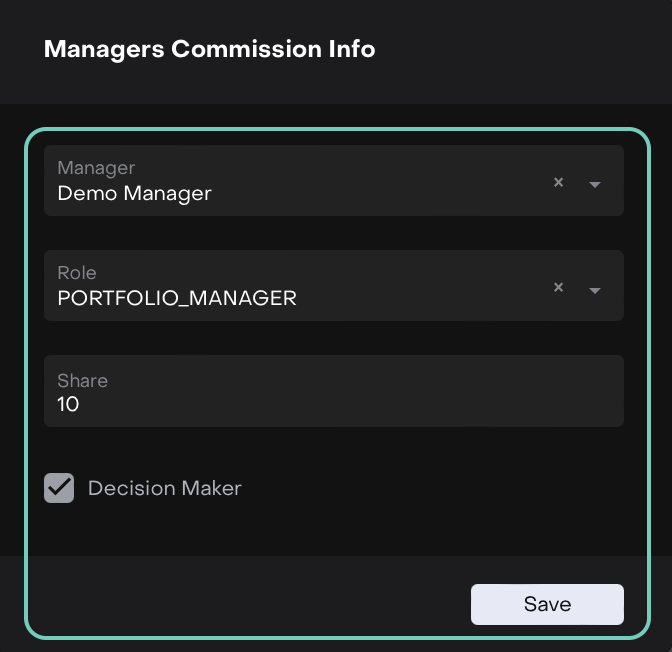Place cursor at Share value 10
The width and height of the screenshot is (672, 652).
pos(68,405)
